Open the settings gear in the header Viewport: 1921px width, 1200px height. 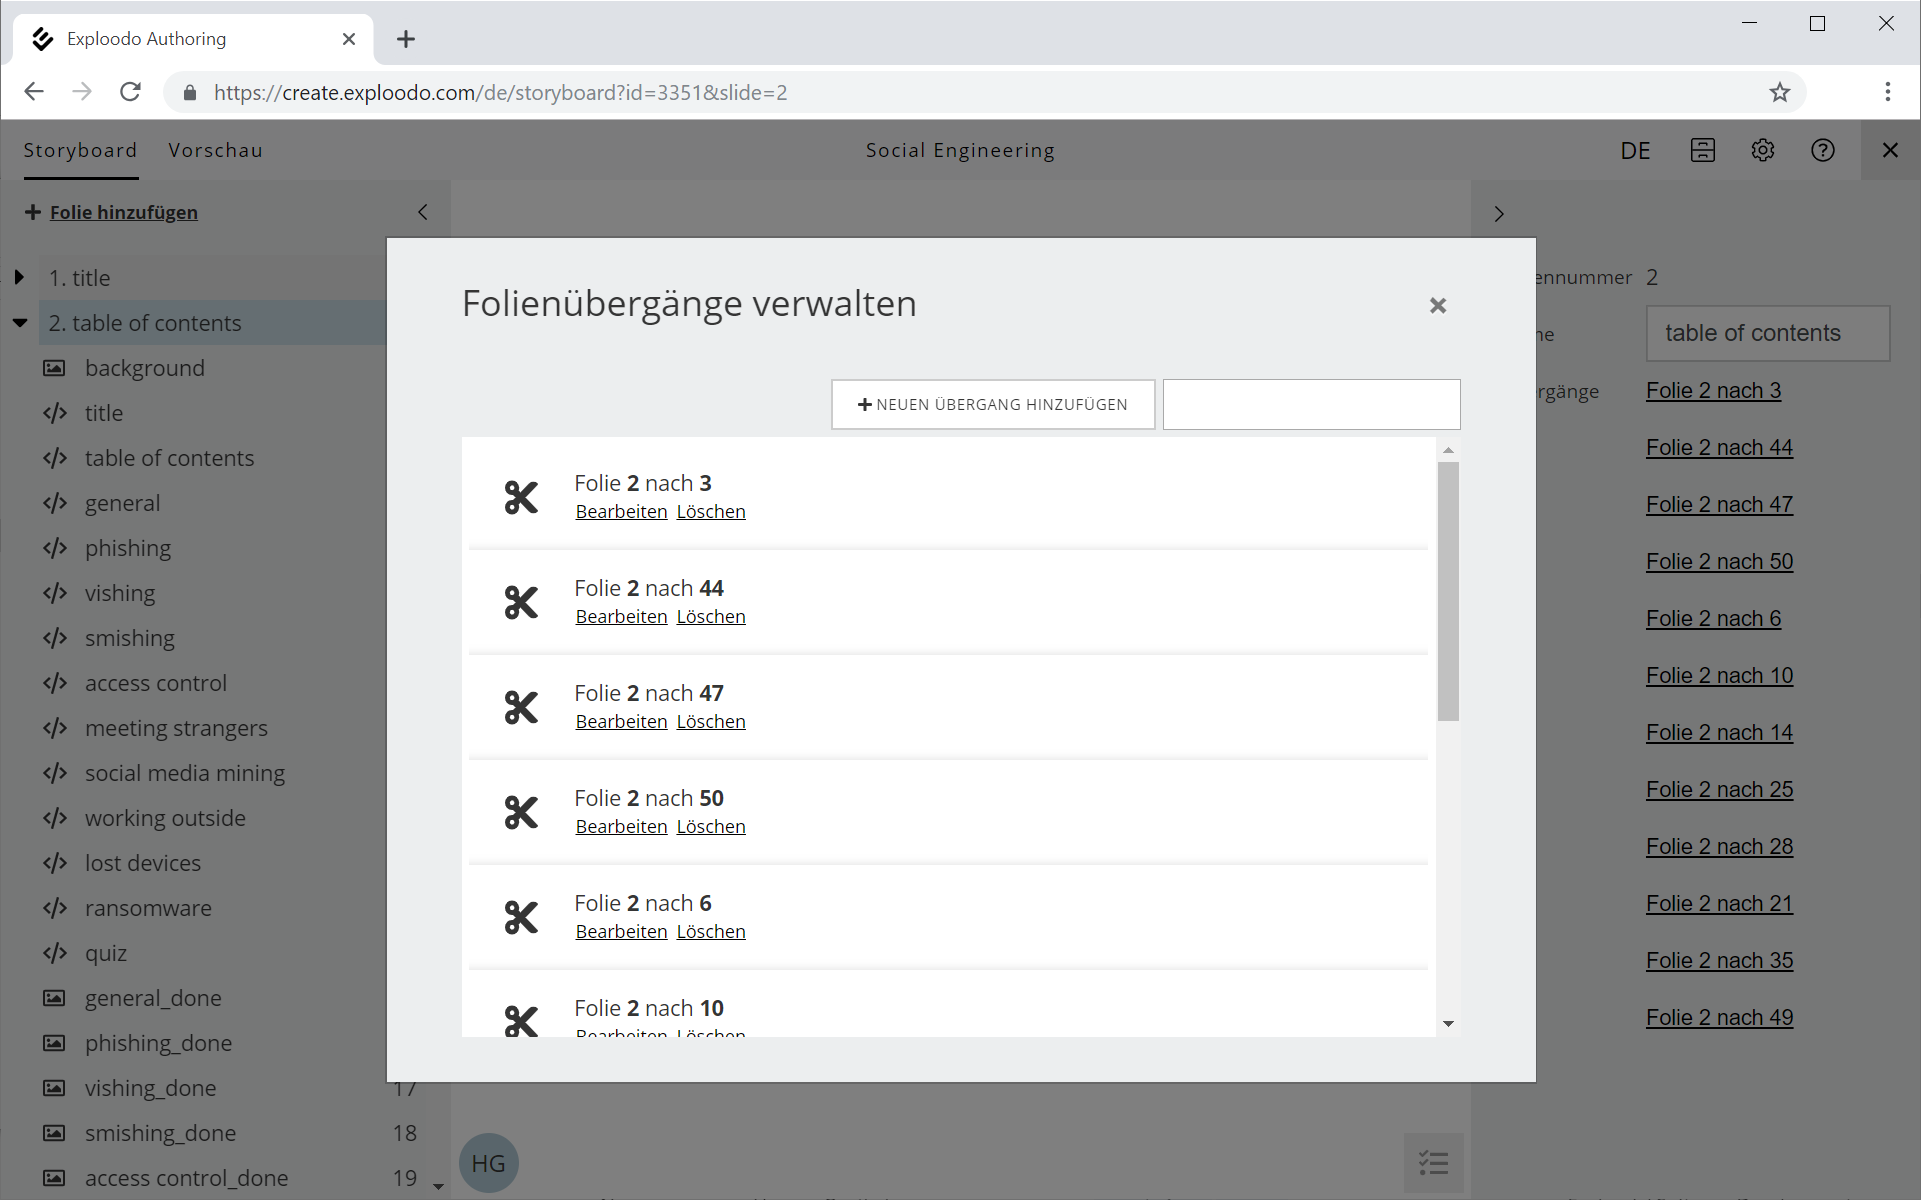tap(1762, 150)
